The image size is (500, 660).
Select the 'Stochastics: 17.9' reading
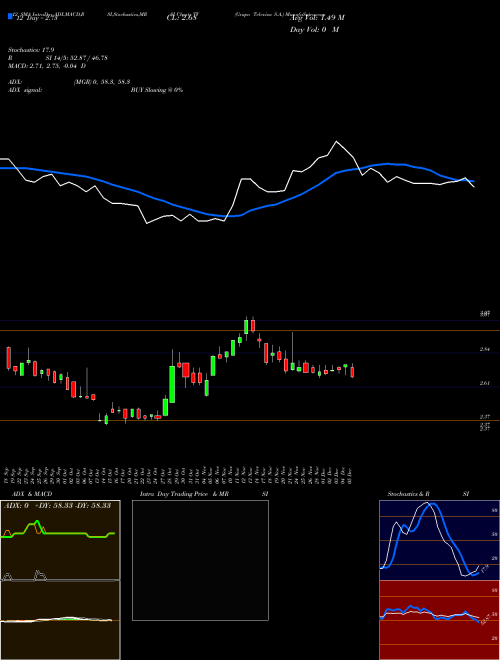[31, 50]
